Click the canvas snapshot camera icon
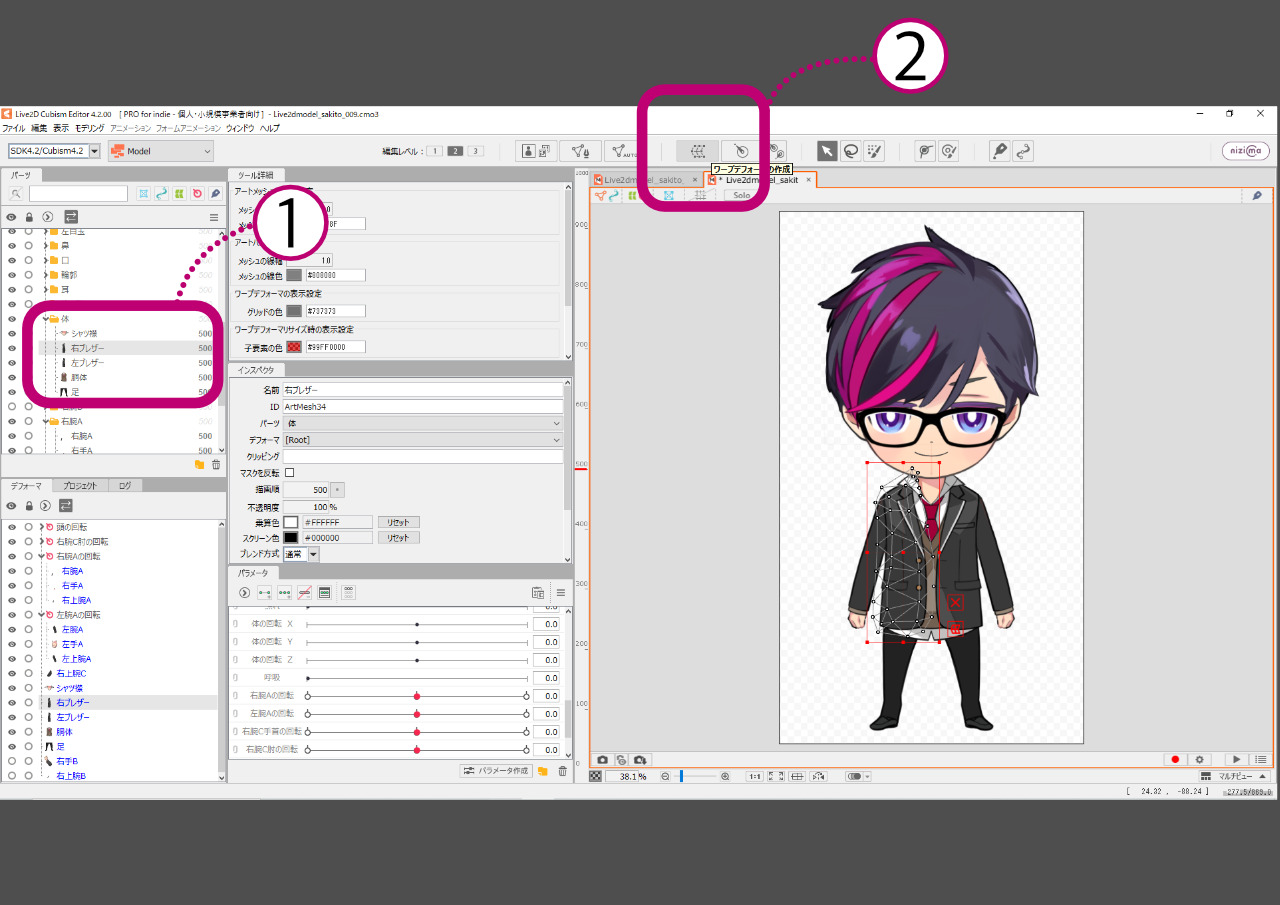 pyautogui.click(x=603, y=760)
